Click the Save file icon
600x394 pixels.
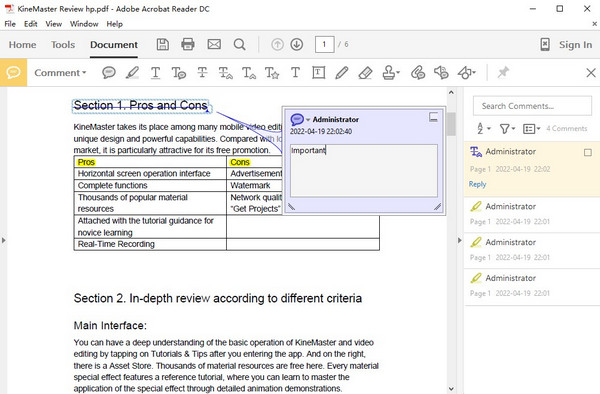pyautogui.click(x=163, y=44)
